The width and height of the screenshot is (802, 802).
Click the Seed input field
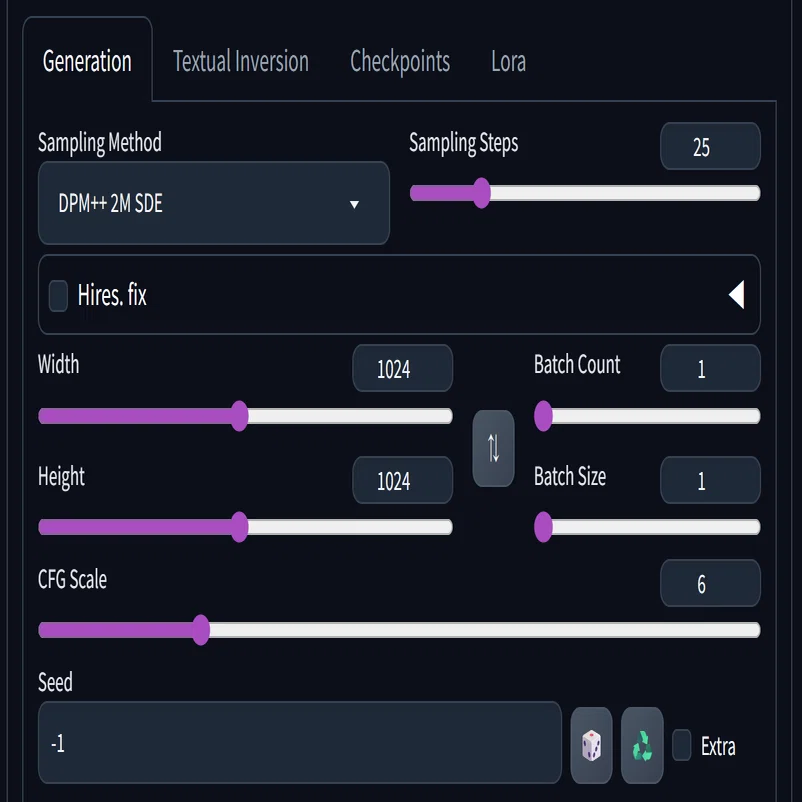(x=300, y=743)
